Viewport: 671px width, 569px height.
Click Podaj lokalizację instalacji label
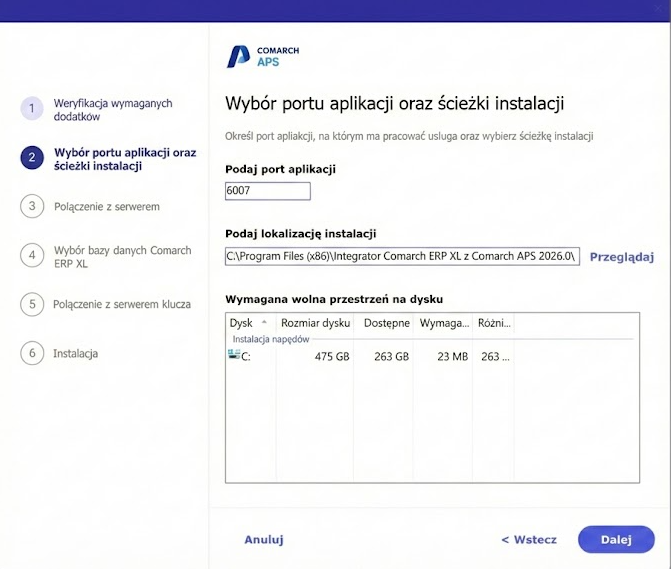pyautogui.click(x=300, y=234)
